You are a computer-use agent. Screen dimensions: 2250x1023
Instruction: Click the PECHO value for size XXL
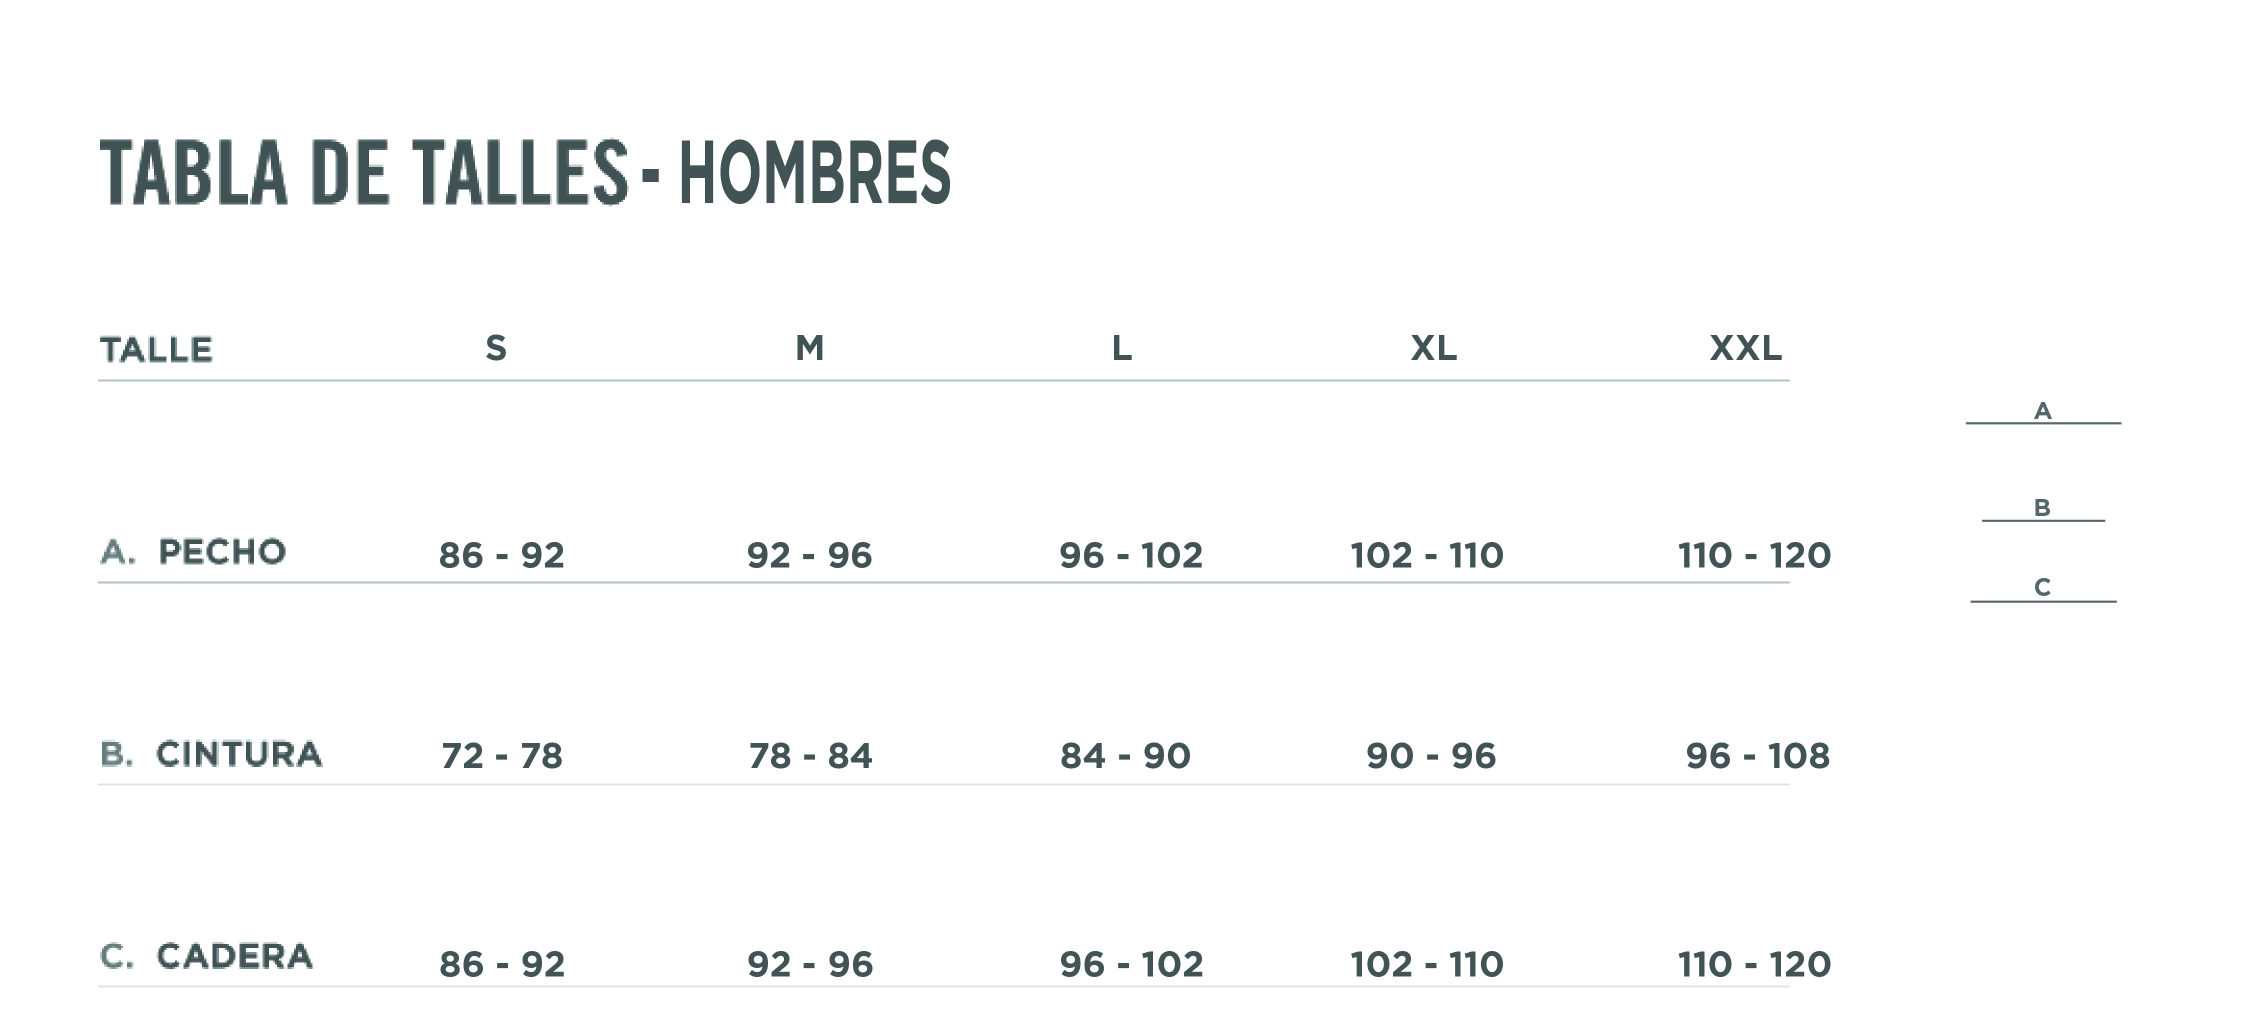tap(1754, 555)
